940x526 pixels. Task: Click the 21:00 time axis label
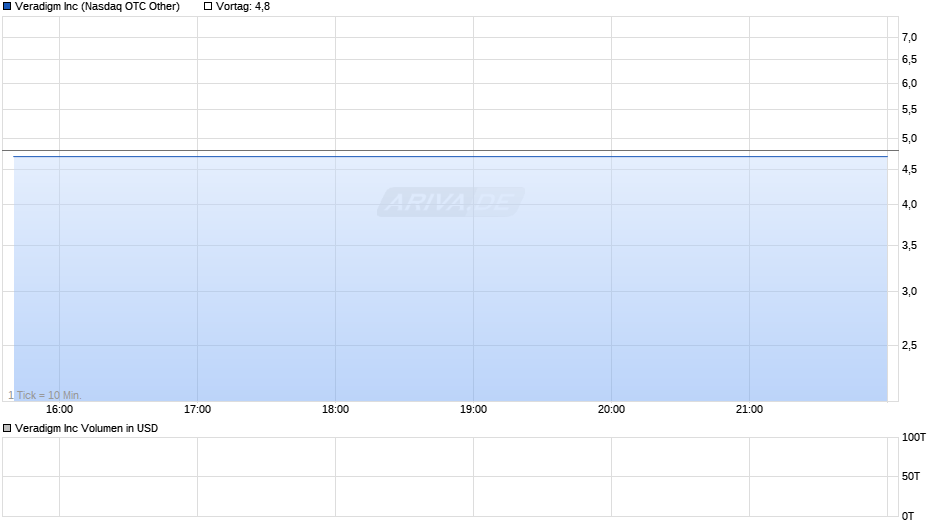[x=749, y=410]
